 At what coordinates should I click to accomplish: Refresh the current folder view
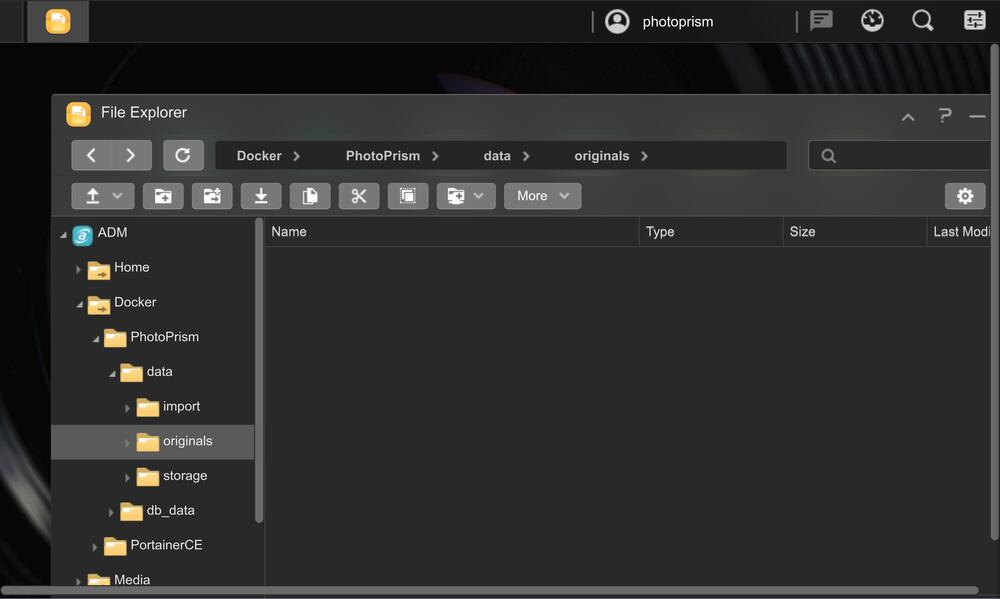(x=183, y=154)
